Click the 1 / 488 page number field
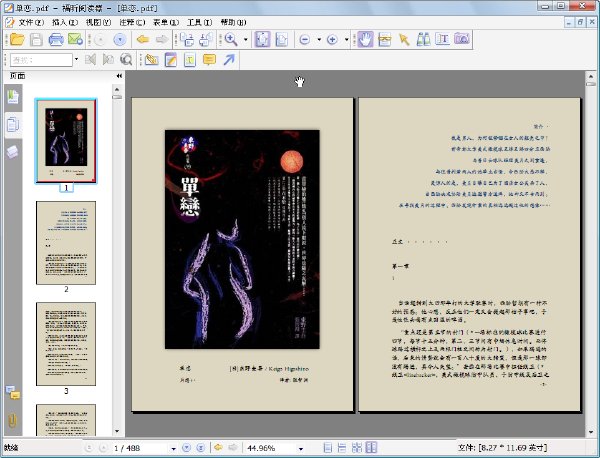 click(x=140, y=448)
